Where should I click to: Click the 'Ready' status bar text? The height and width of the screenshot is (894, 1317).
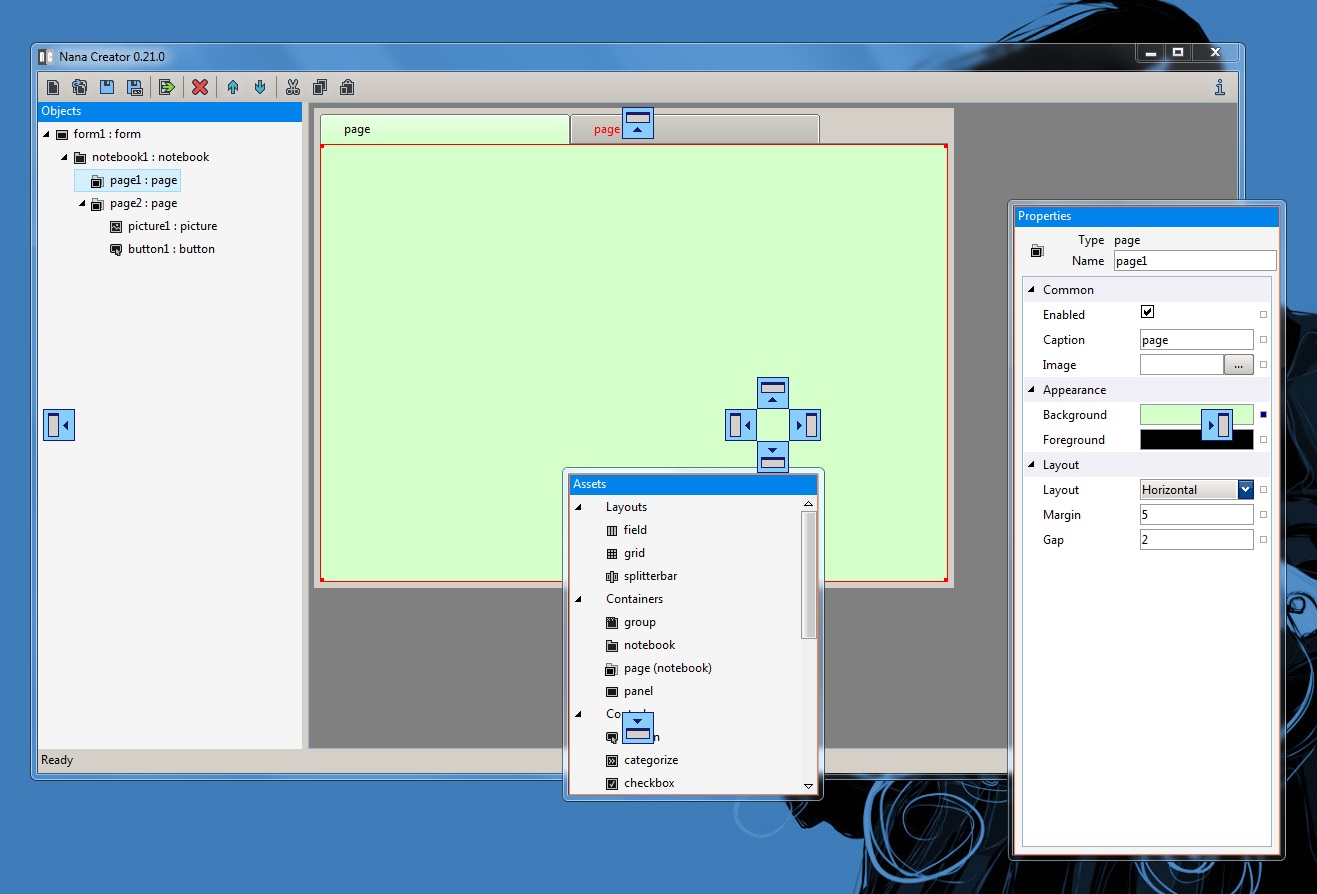click(x=57, y=760)
